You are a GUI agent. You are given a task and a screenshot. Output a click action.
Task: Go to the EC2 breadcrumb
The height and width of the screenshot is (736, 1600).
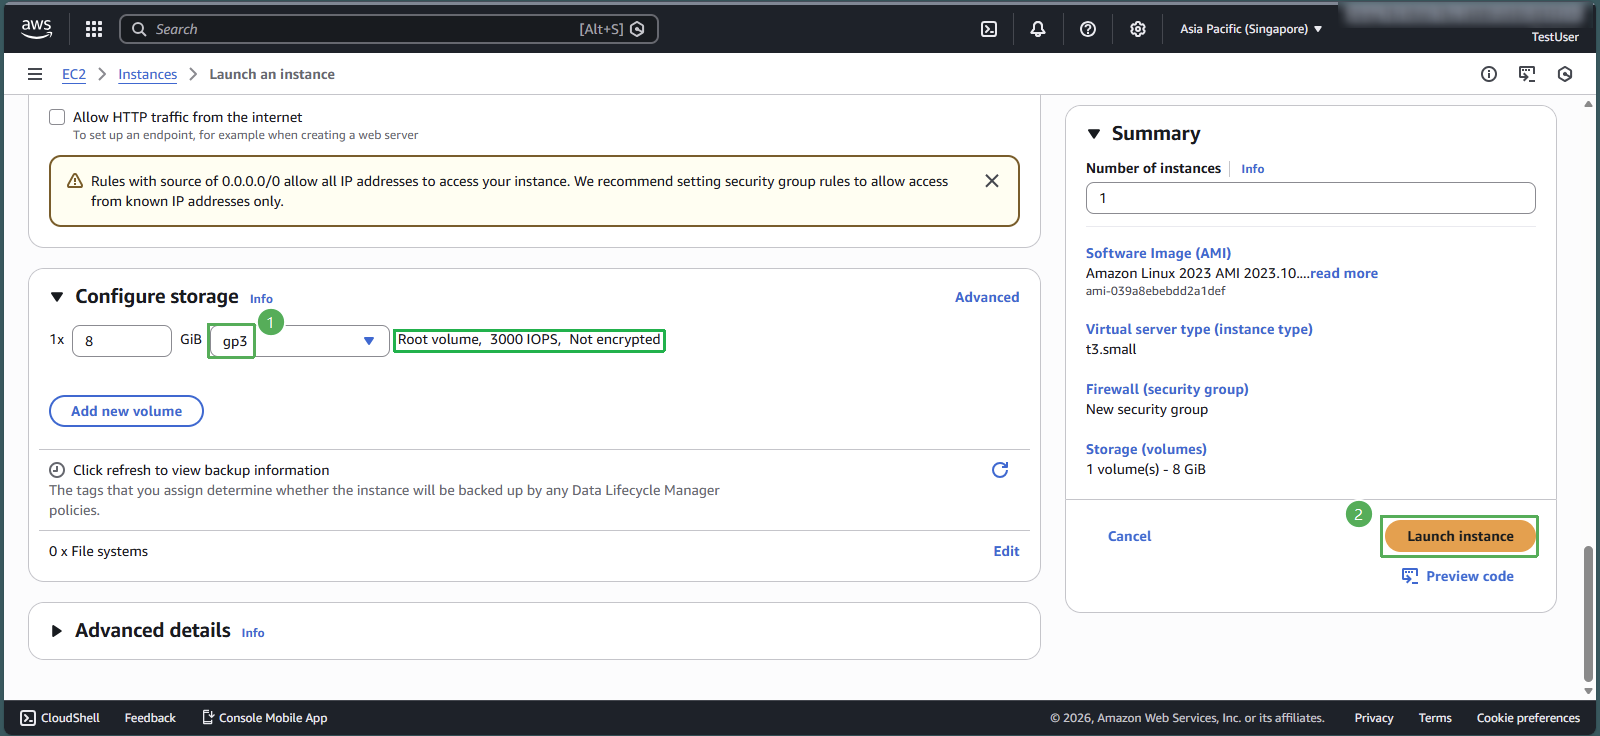pyautogui.click(x=74, y=74)
